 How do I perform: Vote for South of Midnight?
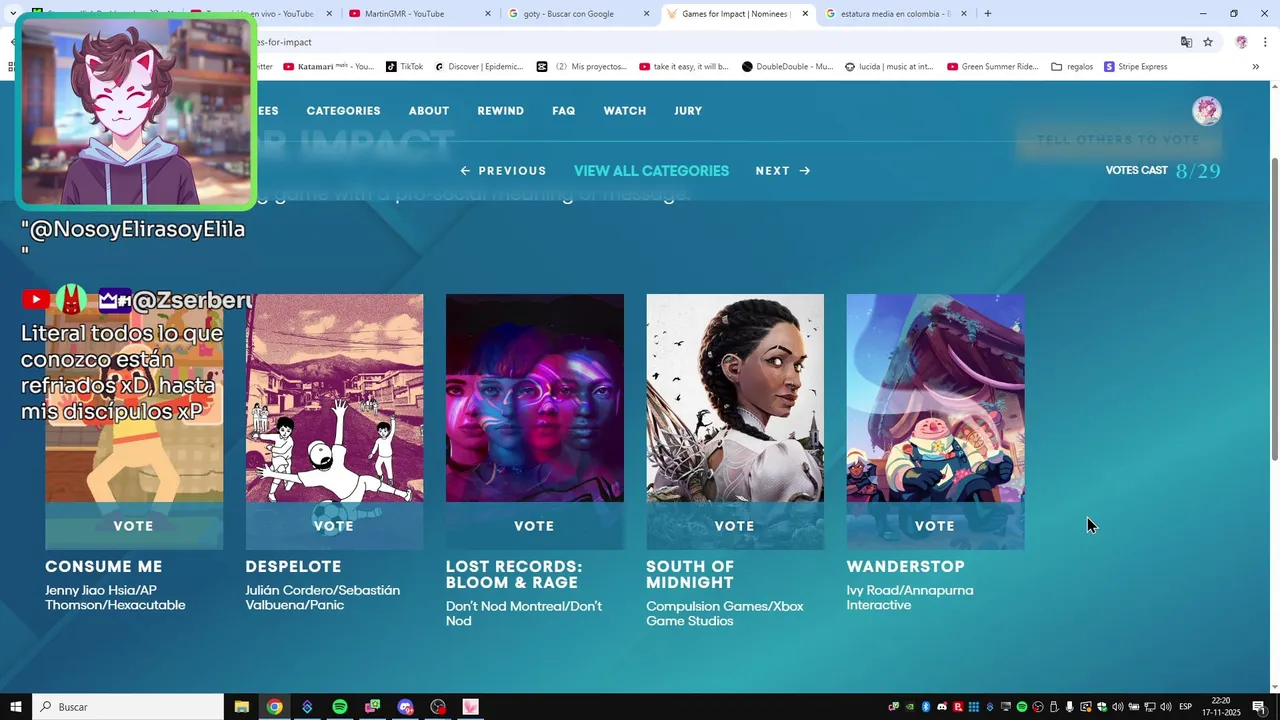coord(735,526)
